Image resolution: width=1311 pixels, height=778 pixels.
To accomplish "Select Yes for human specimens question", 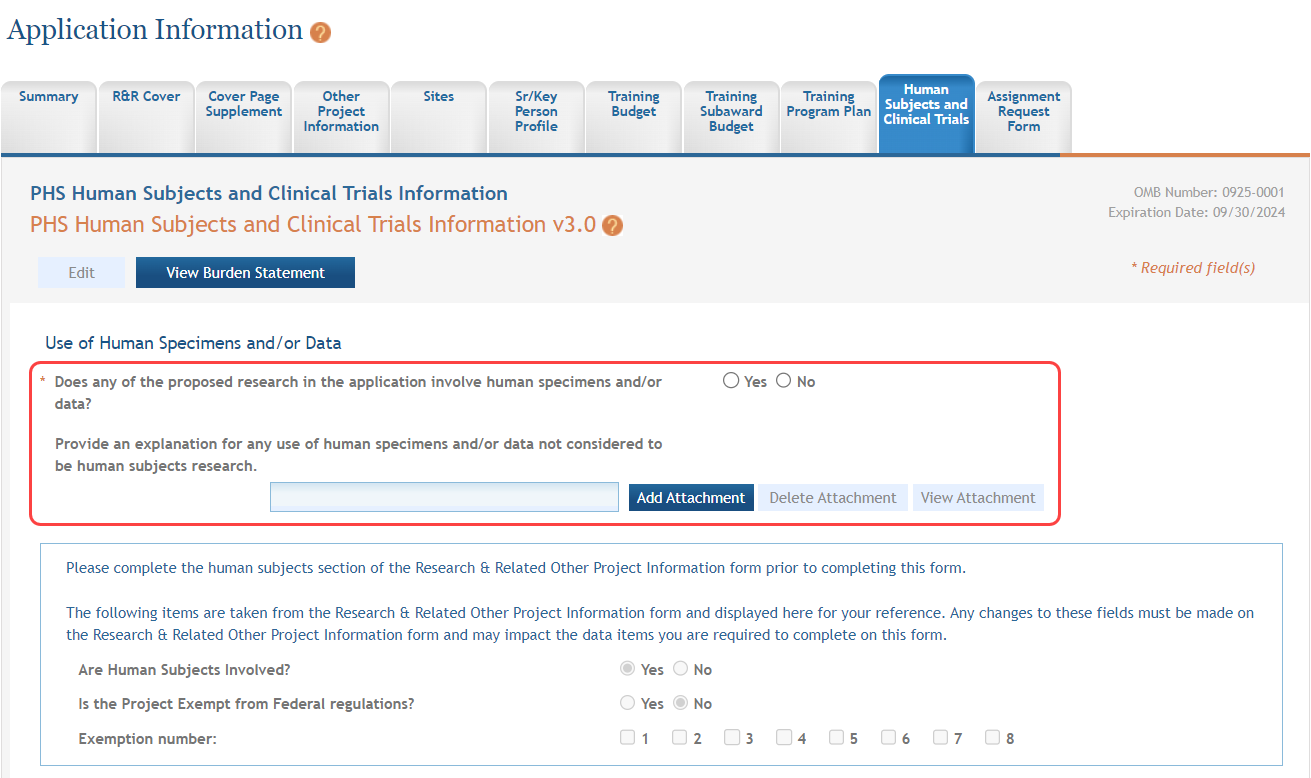I will (731, 381).
